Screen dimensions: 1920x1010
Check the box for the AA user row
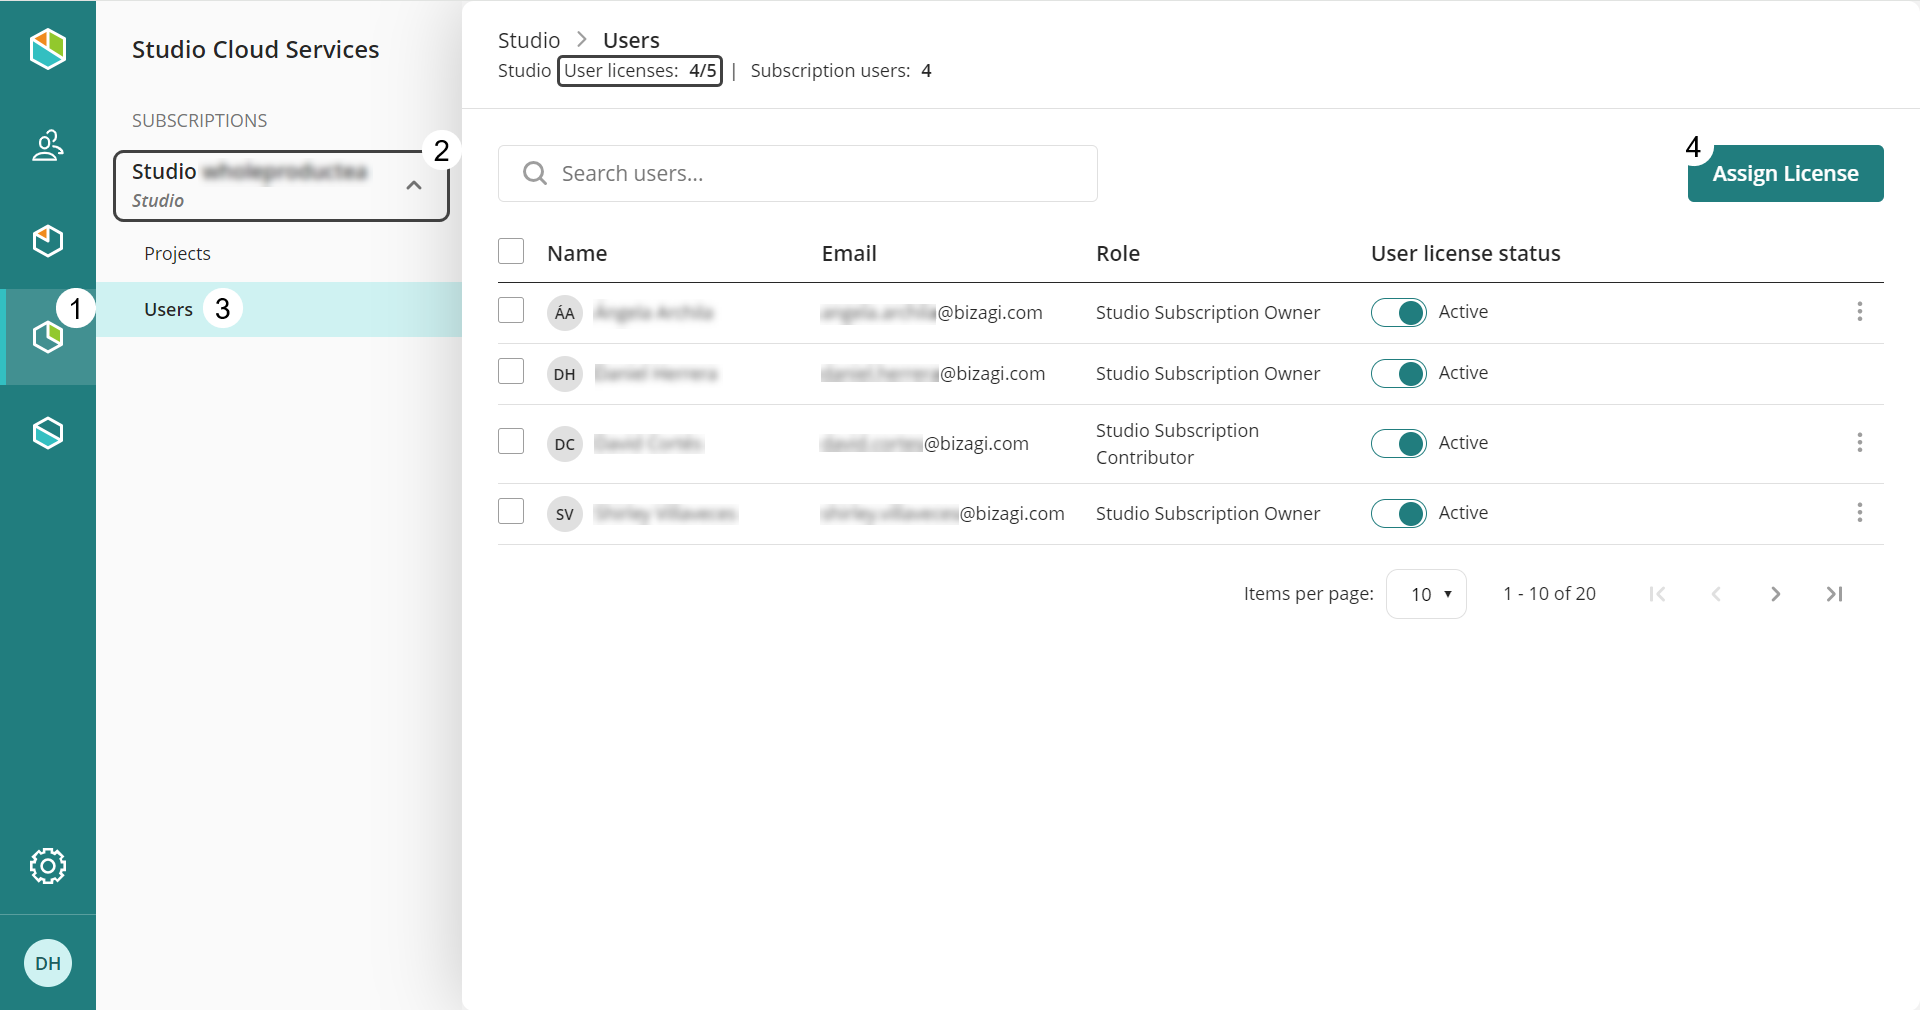(511, 310)
